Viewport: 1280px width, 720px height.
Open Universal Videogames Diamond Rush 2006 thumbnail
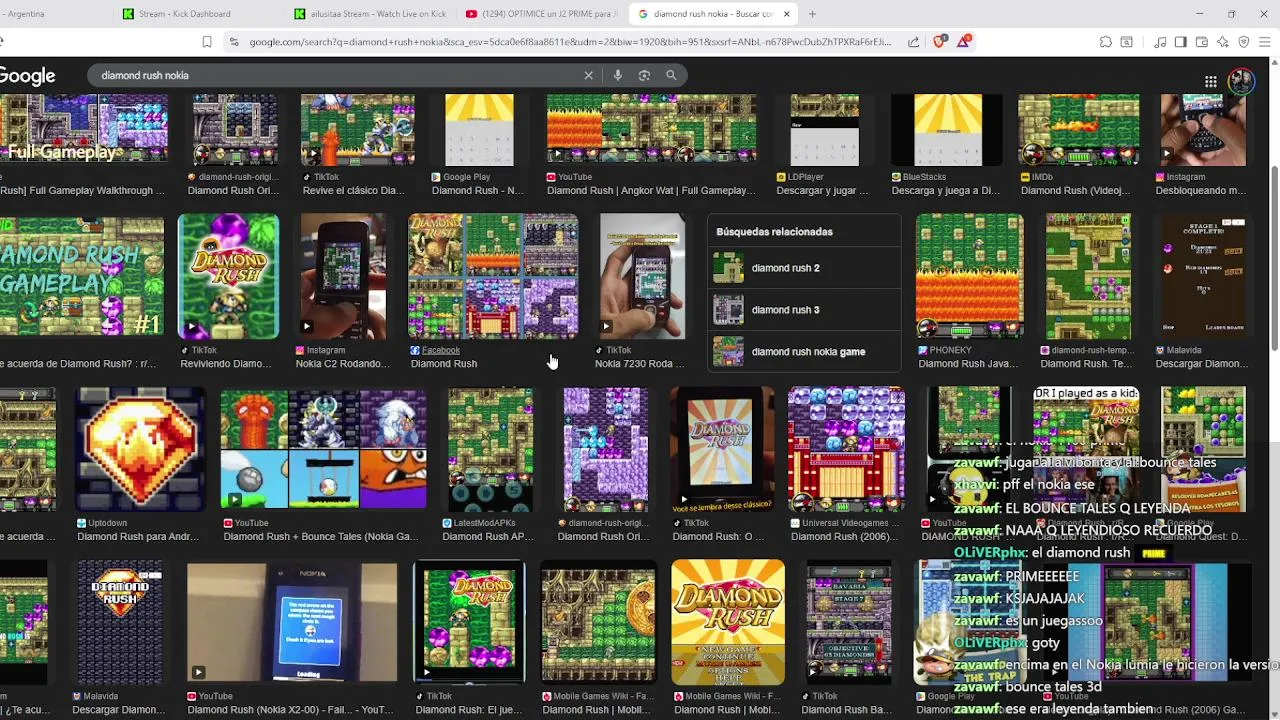pos(846,450)
